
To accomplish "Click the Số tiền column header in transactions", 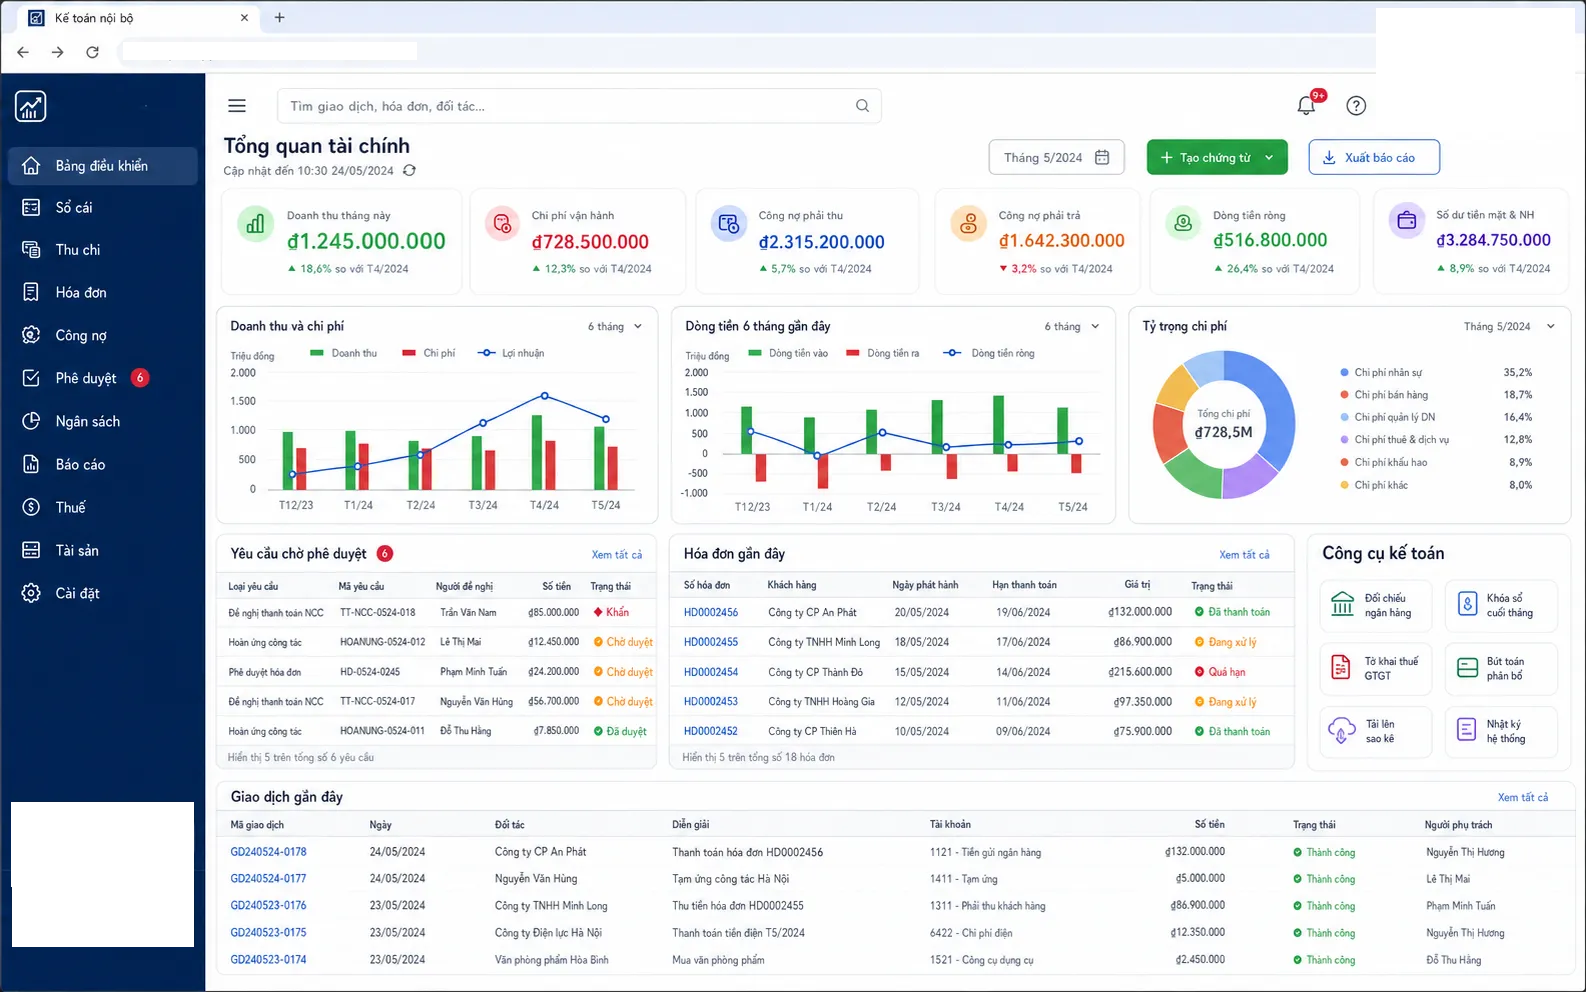I will (x=1209, y=824).
